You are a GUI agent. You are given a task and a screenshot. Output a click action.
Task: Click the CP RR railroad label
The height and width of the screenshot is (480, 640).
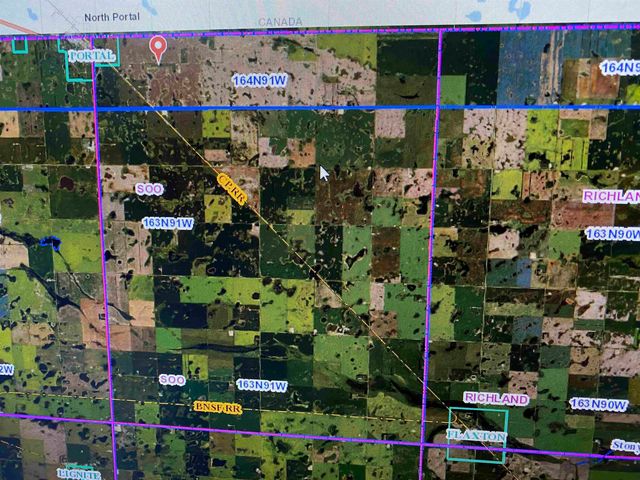(231, 188)
